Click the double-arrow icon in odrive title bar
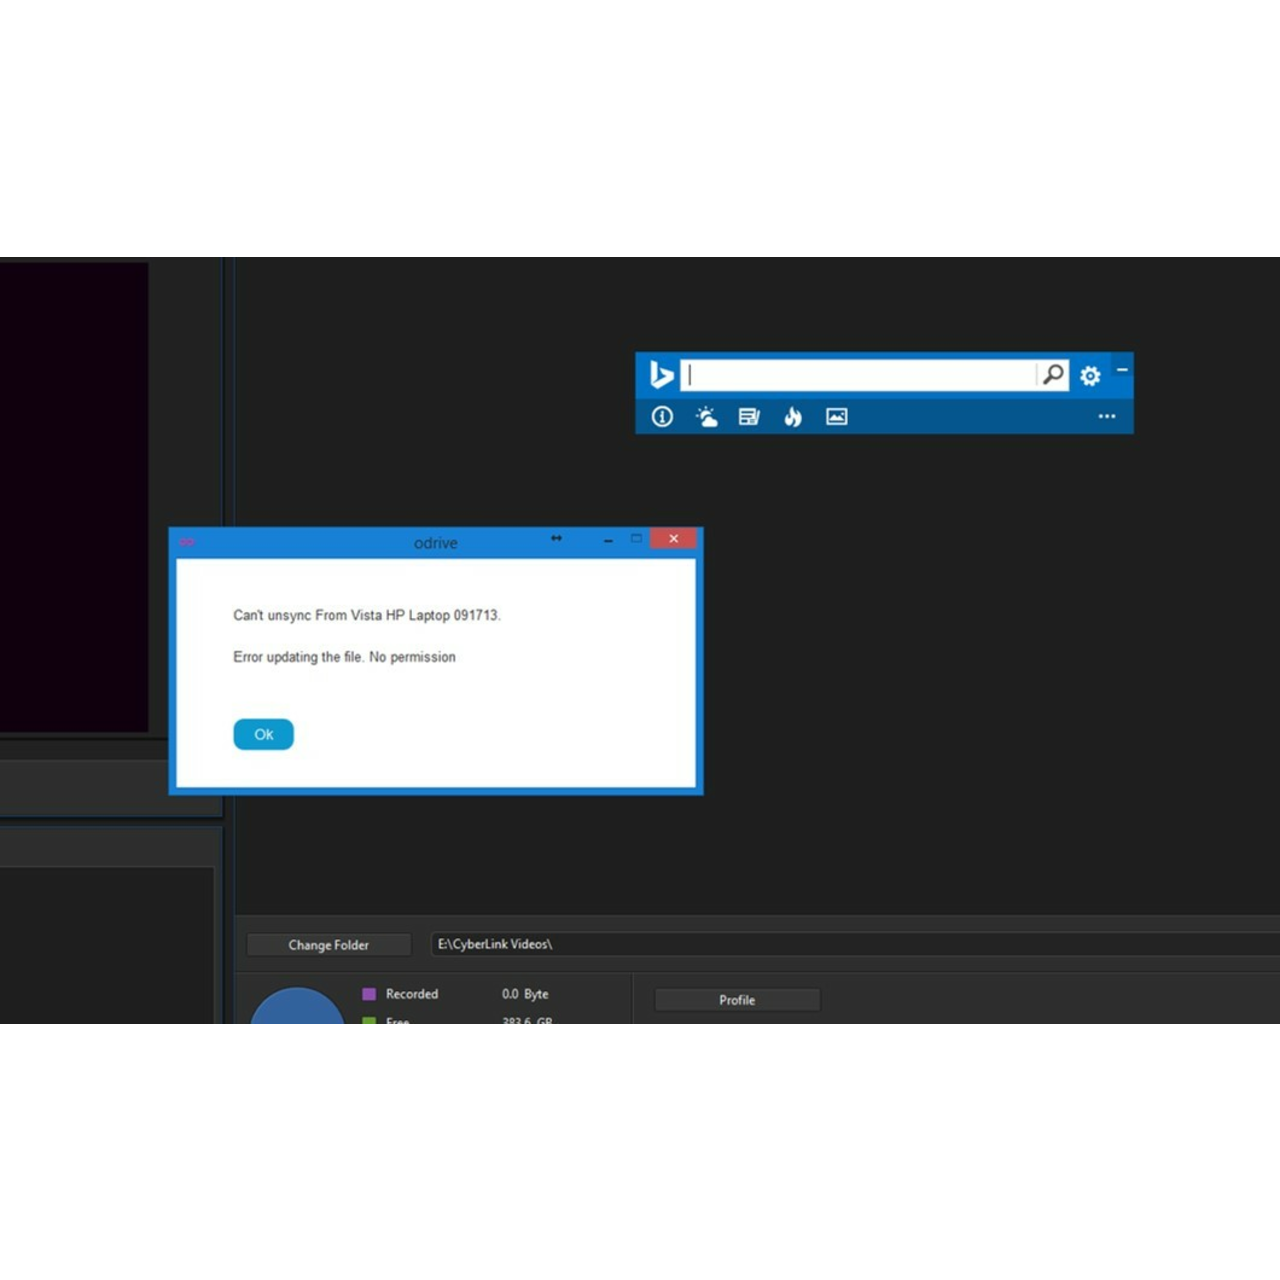This screenshot has width=1280, height=1280. [x=557, y=539]
